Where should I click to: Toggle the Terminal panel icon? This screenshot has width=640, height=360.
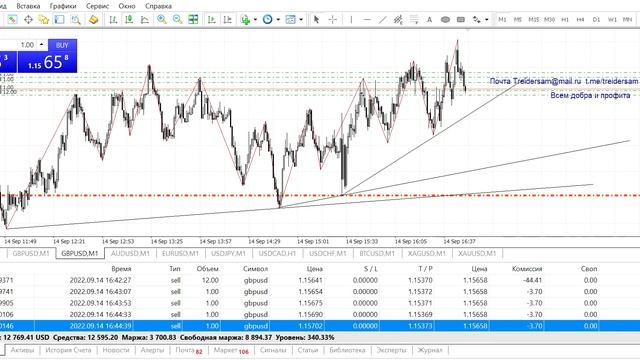60,19
